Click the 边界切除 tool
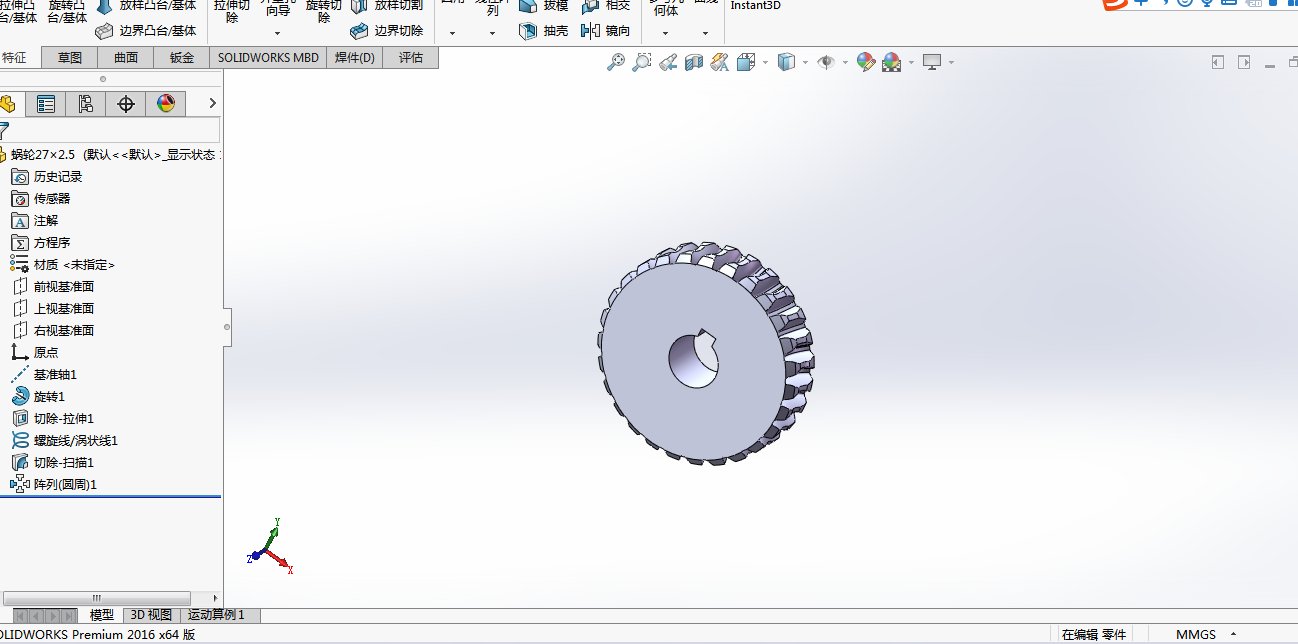Viewport: 1298px width, 644px height. click(x=387, y=31)
